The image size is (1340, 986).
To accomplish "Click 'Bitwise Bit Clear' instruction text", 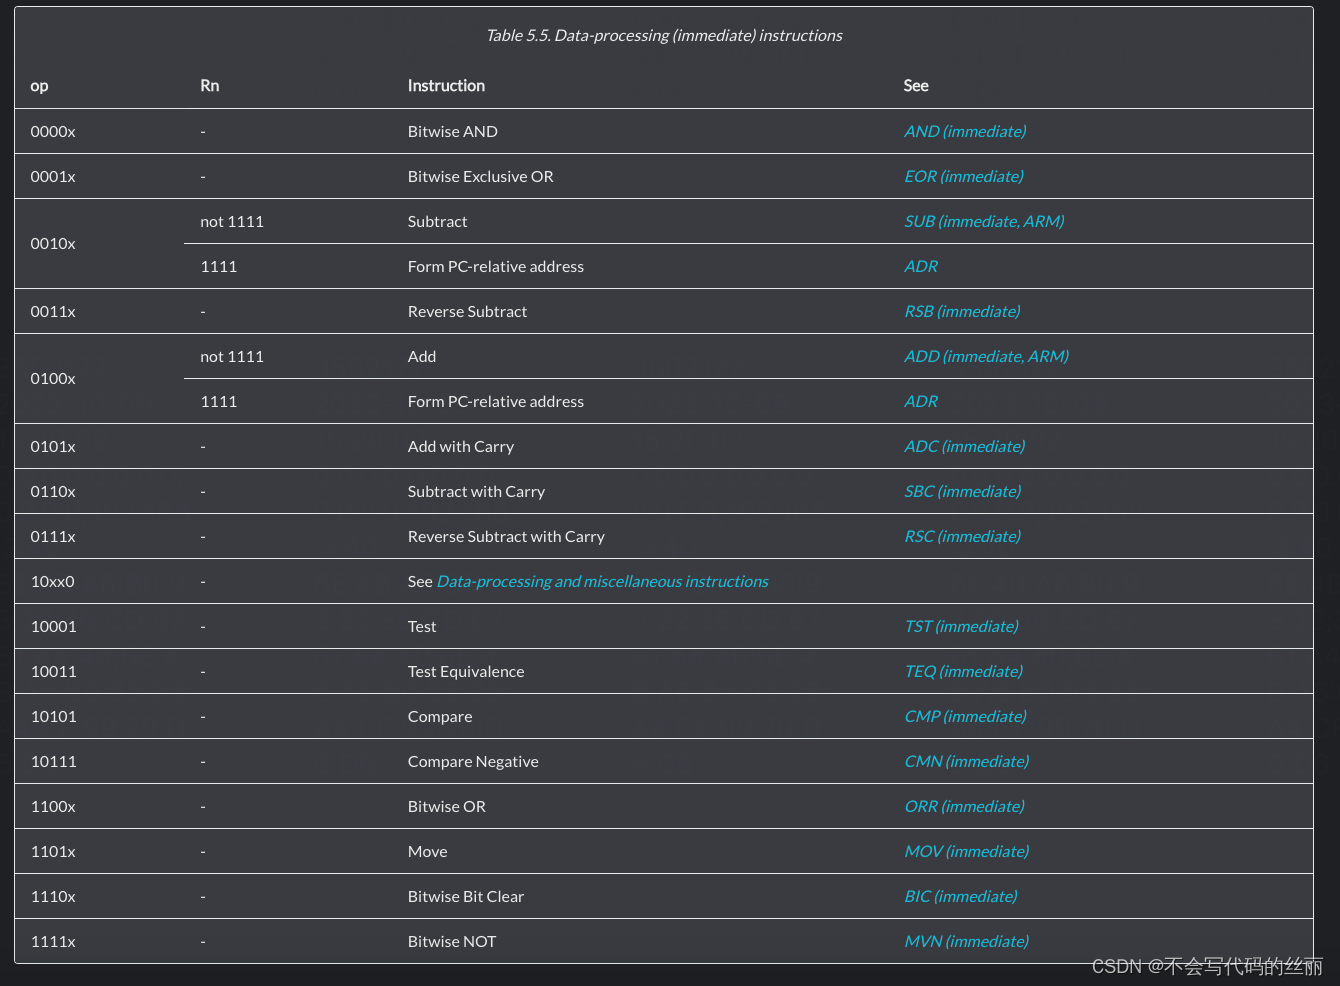I will tap(466, 896).
